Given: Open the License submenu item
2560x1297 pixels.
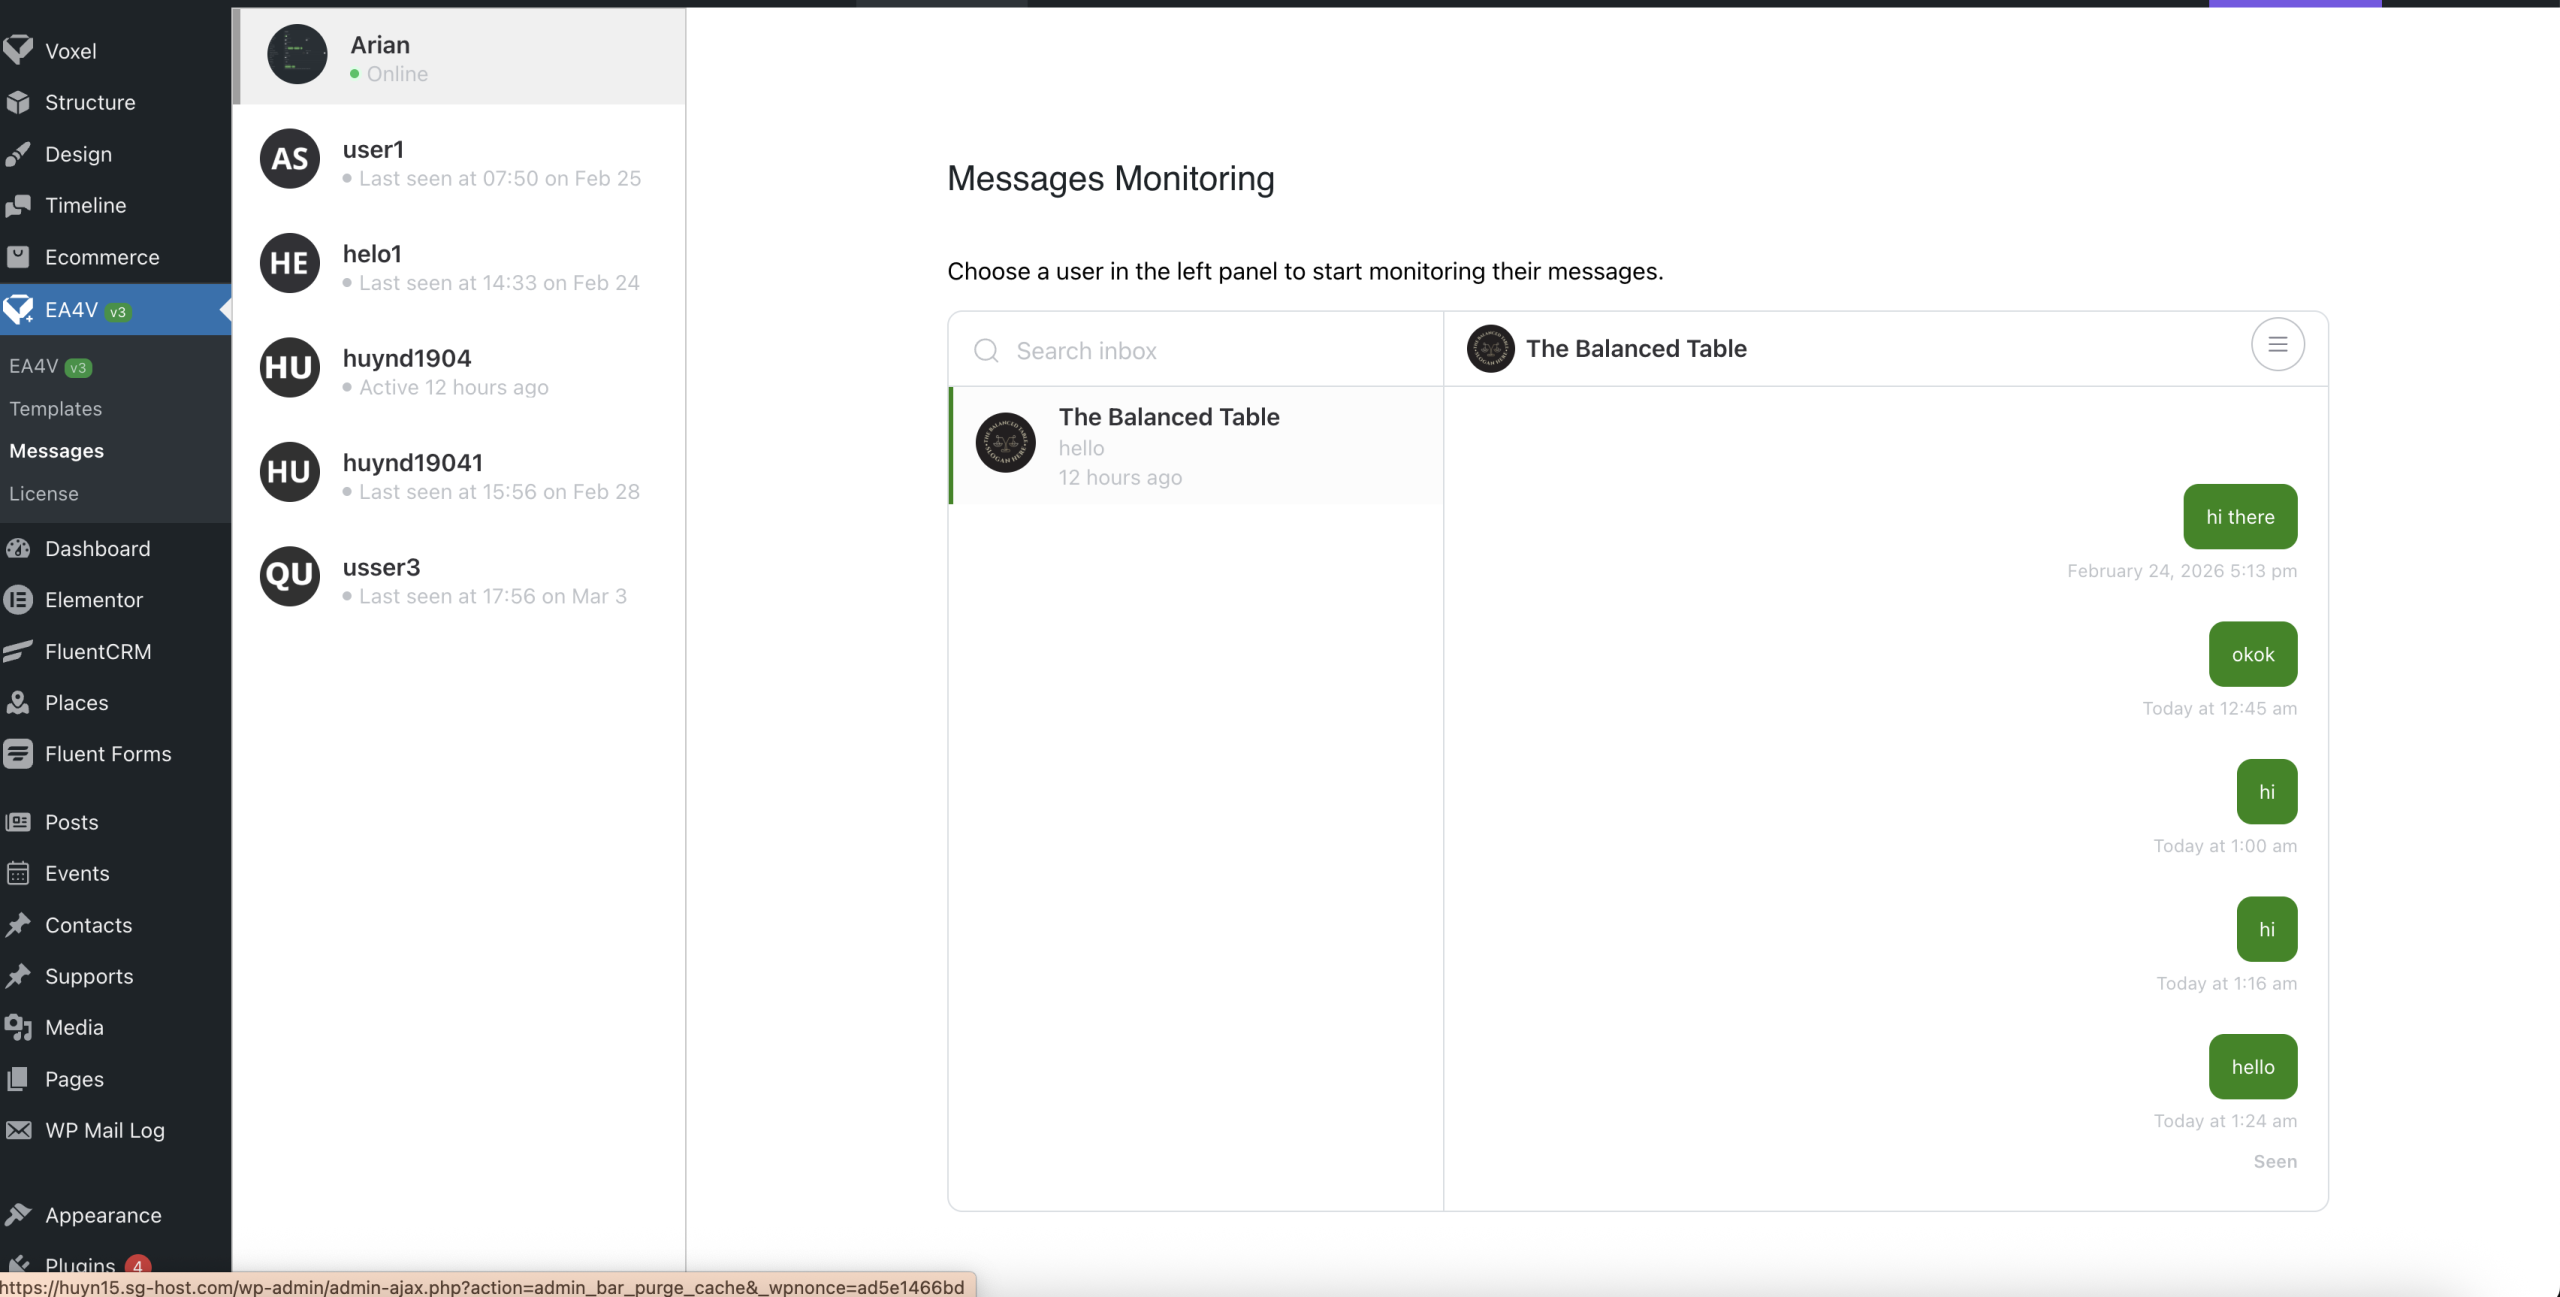Looking at the screenshot, I should (x=44, y=494).
